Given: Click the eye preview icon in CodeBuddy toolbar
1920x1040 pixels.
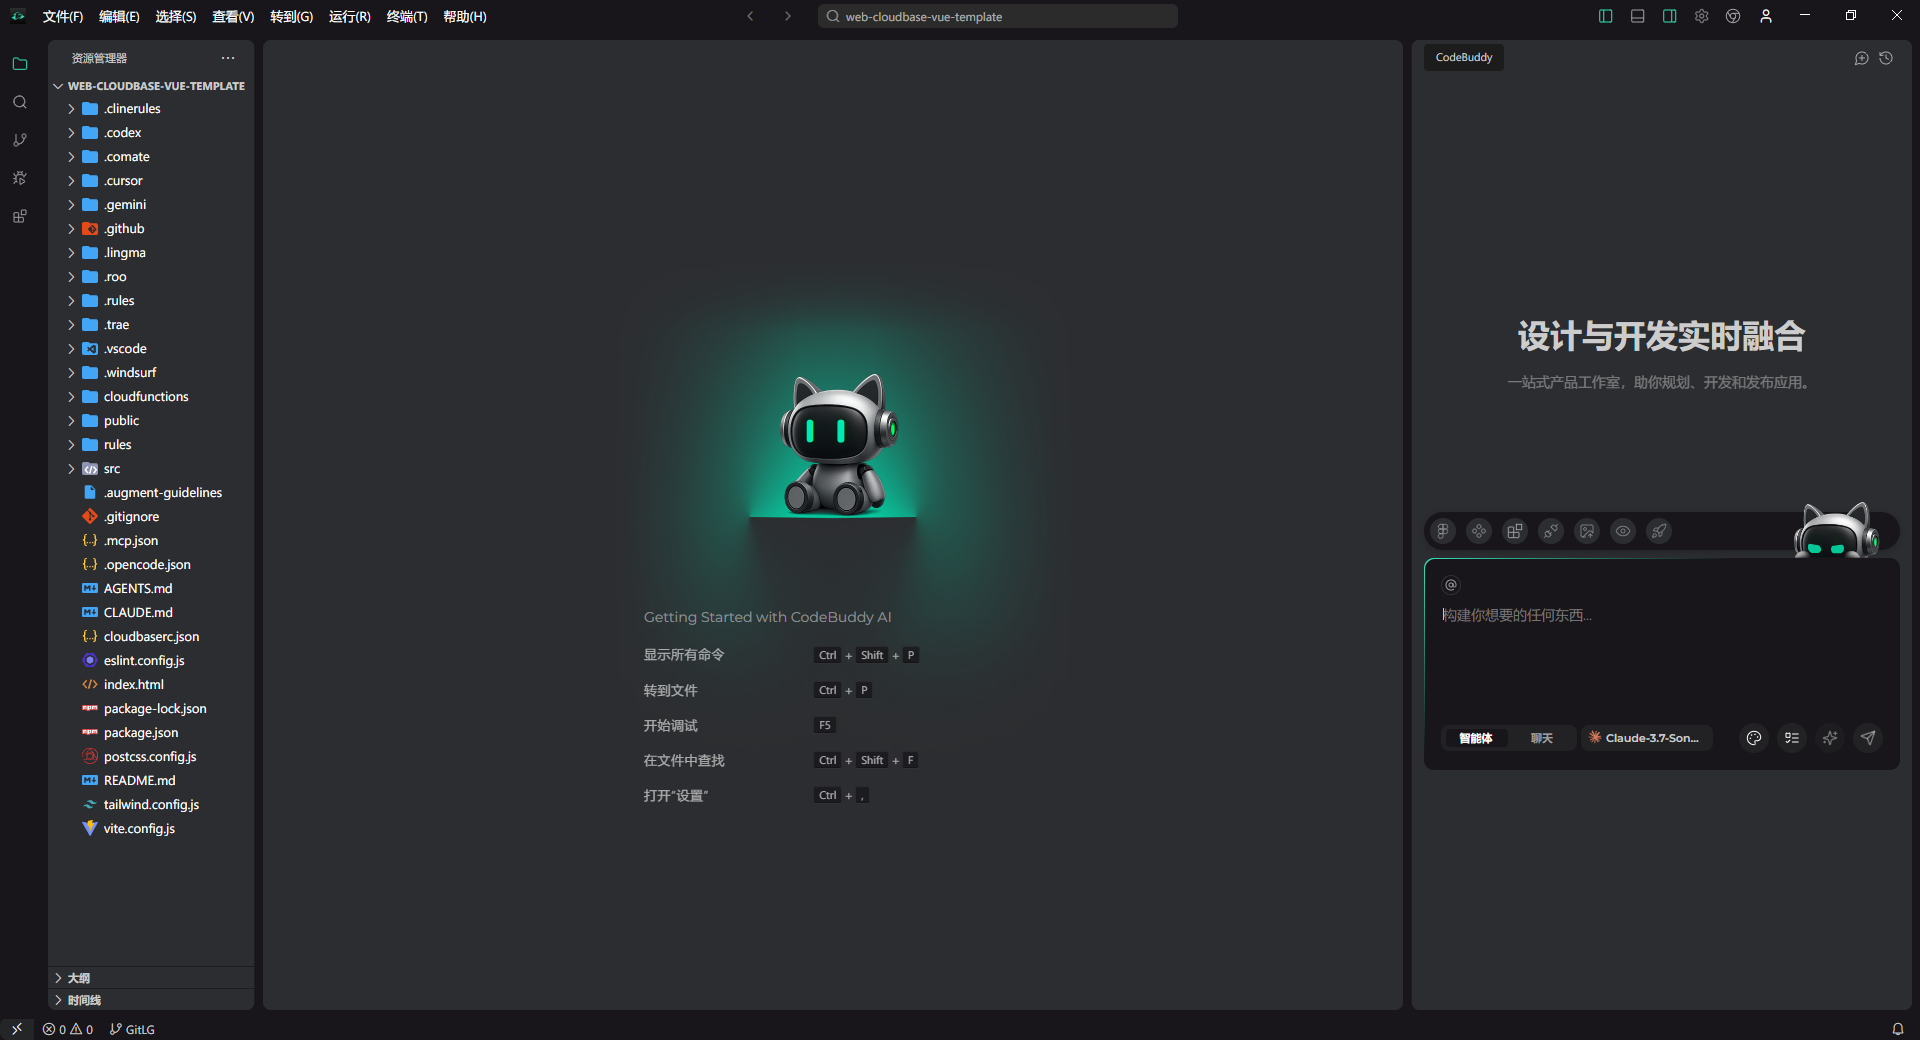Looking at the screenshot, I should [1623, 531].
